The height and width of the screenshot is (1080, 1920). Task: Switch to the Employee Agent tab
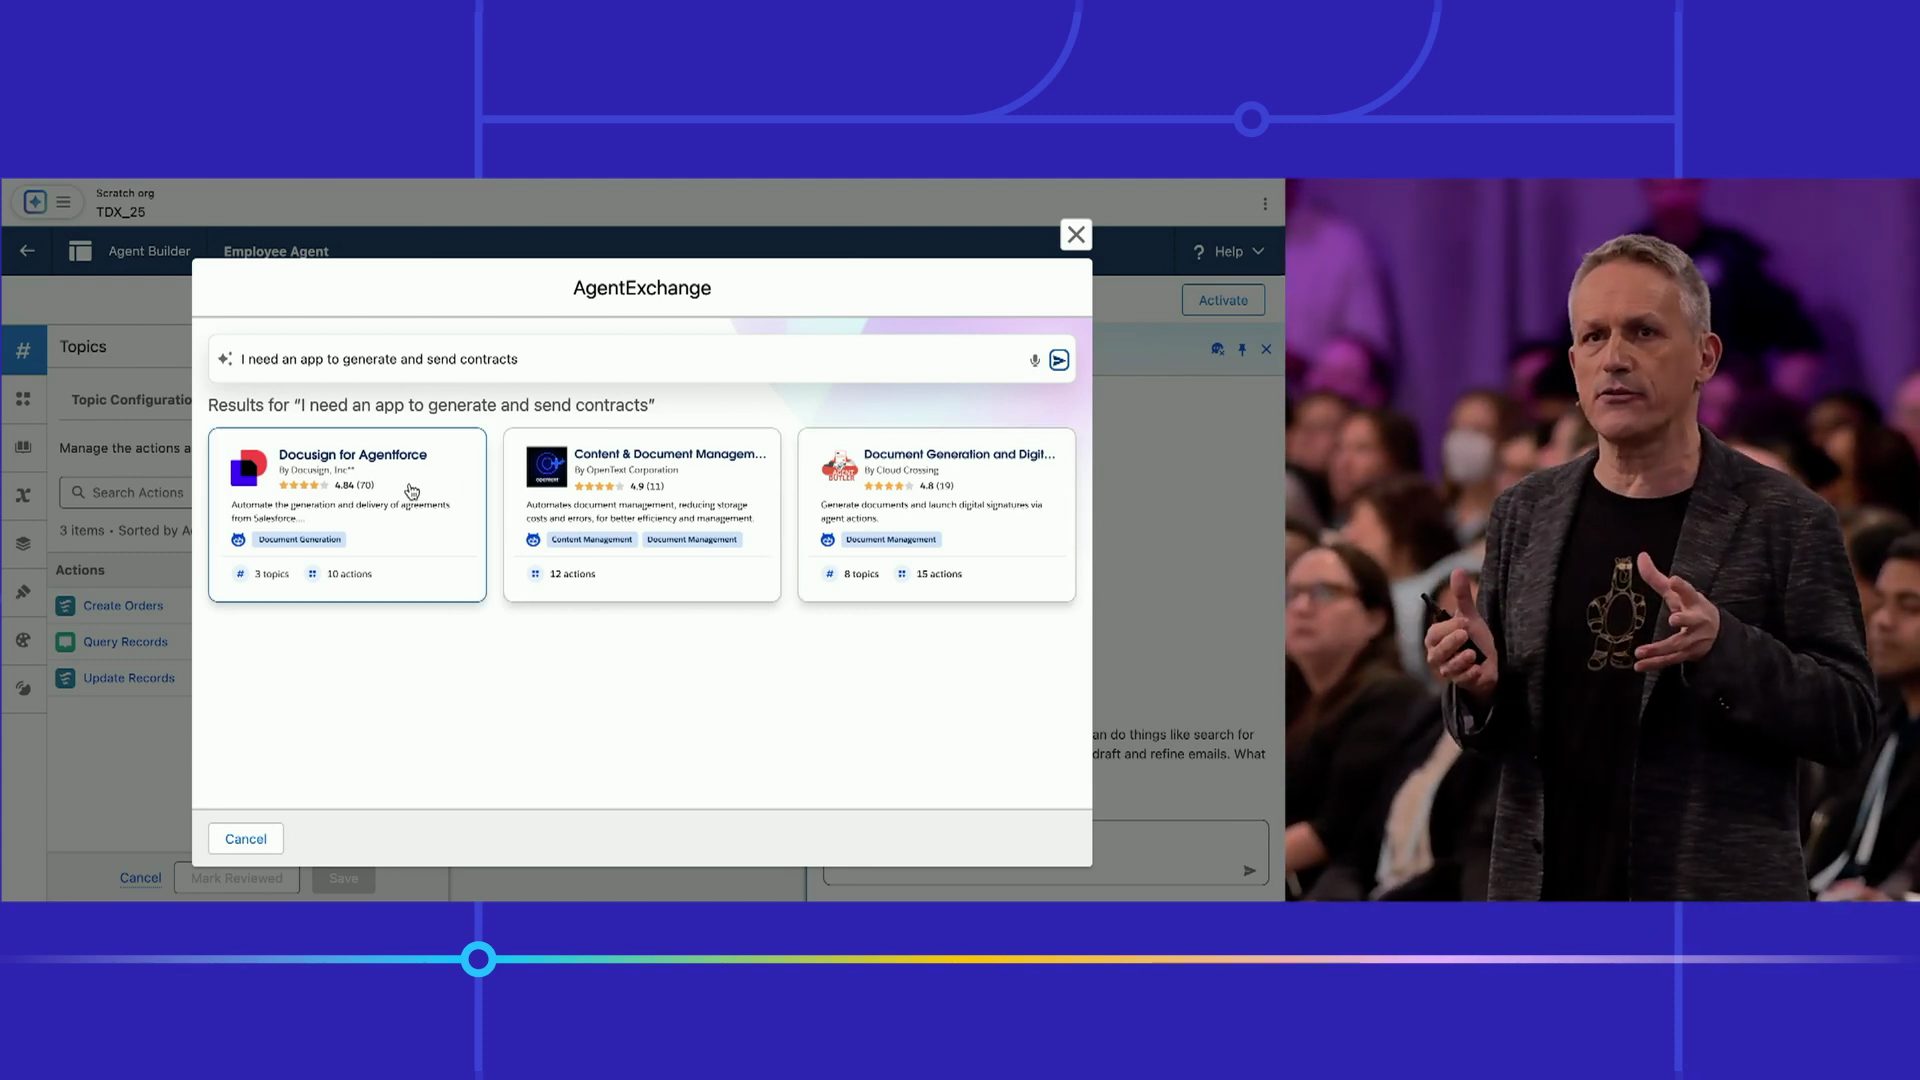coord(276,252)
